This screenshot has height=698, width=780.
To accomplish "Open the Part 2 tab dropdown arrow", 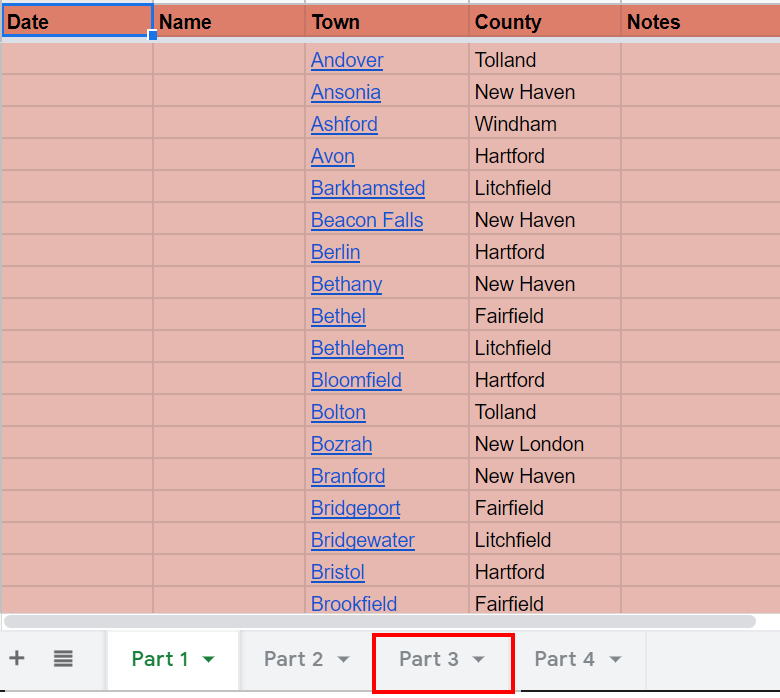I will tap(343, 659).
